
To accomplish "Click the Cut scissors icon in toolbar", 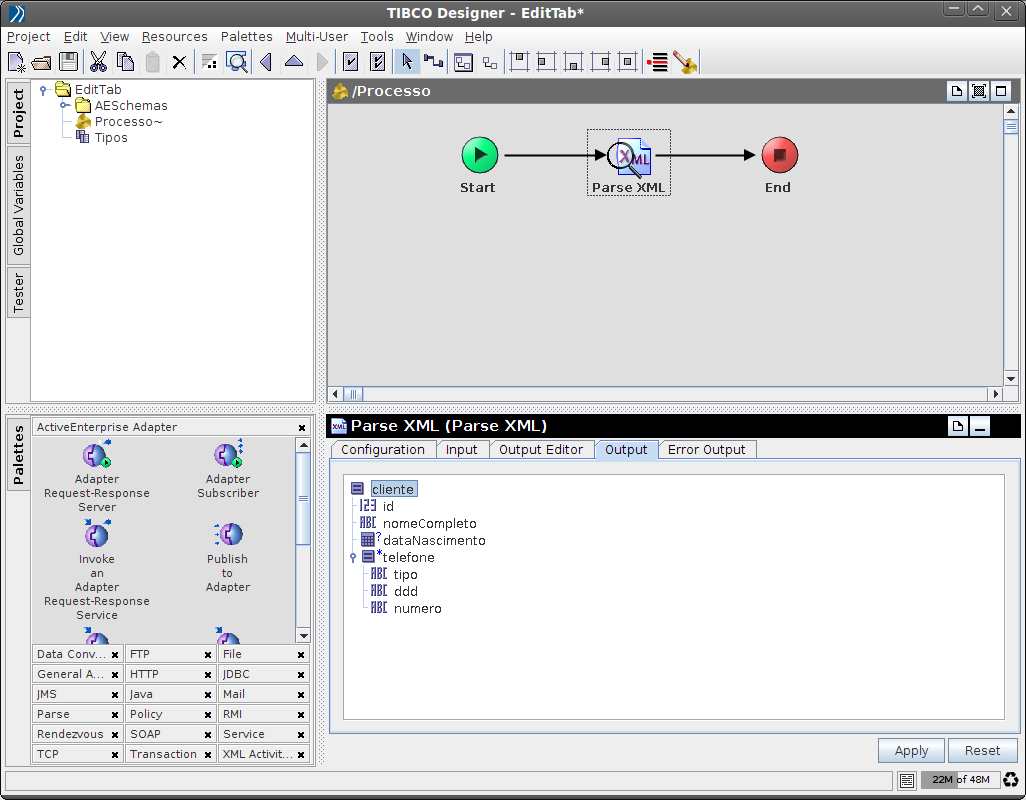I will tap(98, 62).
